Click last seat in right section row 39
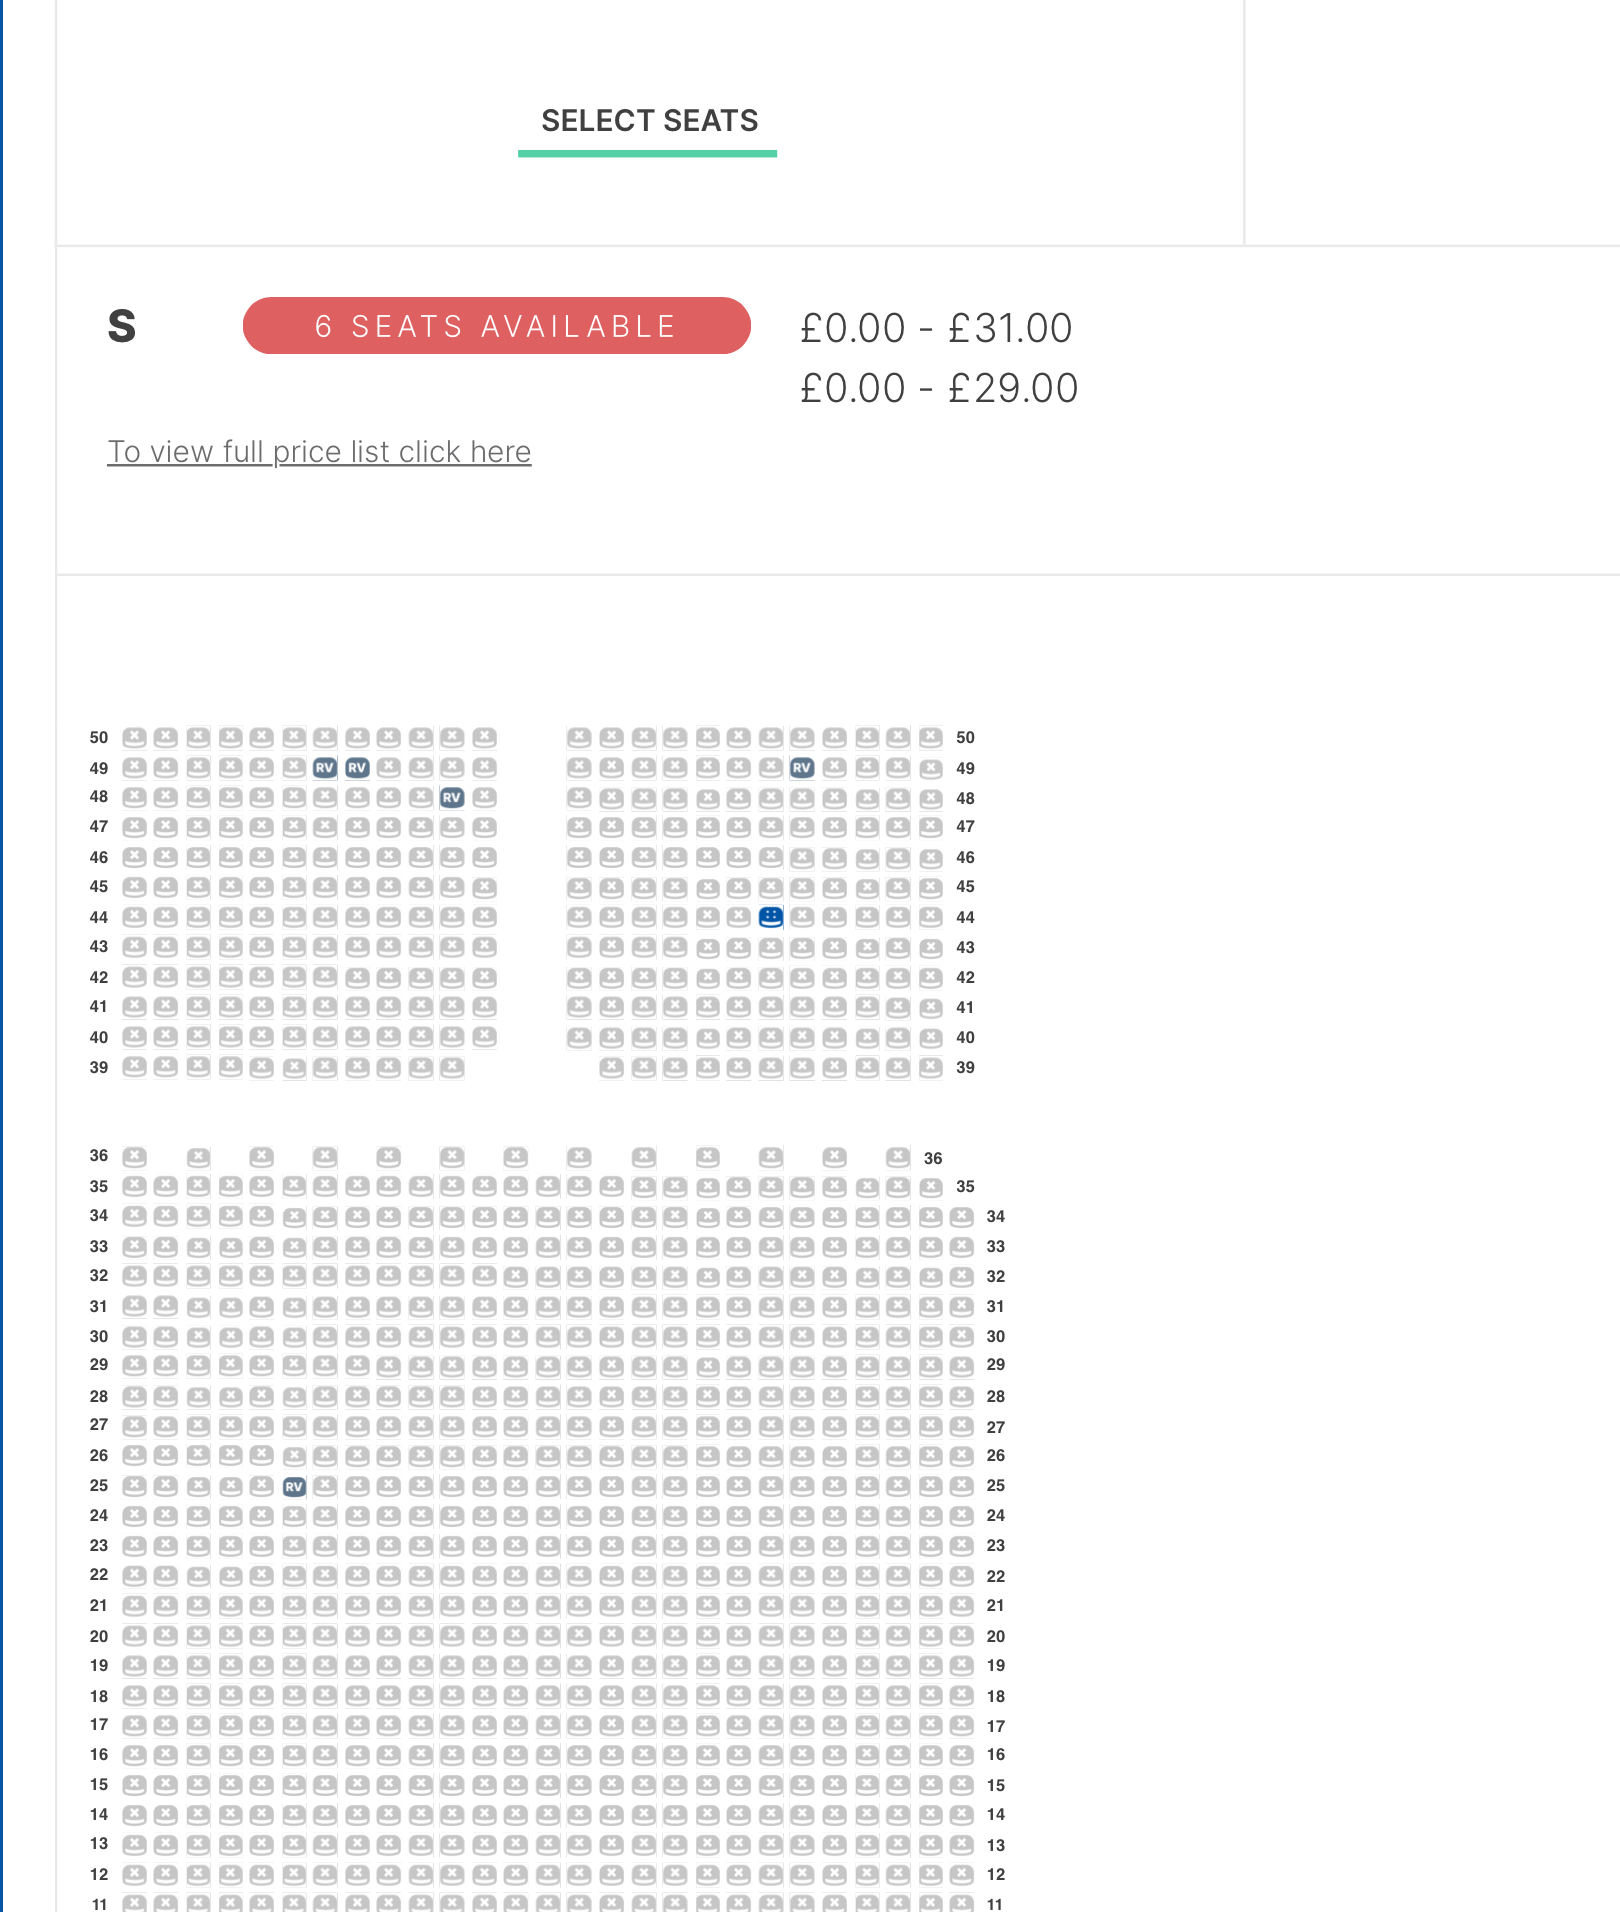Screen dimensions: 1620x1912 tap(930, 1067)
